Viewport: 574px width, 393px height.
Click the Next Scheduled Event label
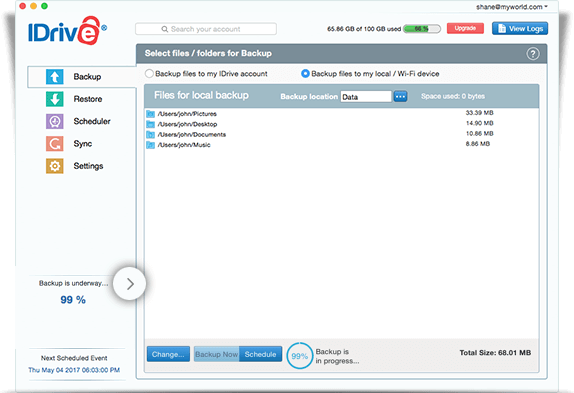click(74, 358)
